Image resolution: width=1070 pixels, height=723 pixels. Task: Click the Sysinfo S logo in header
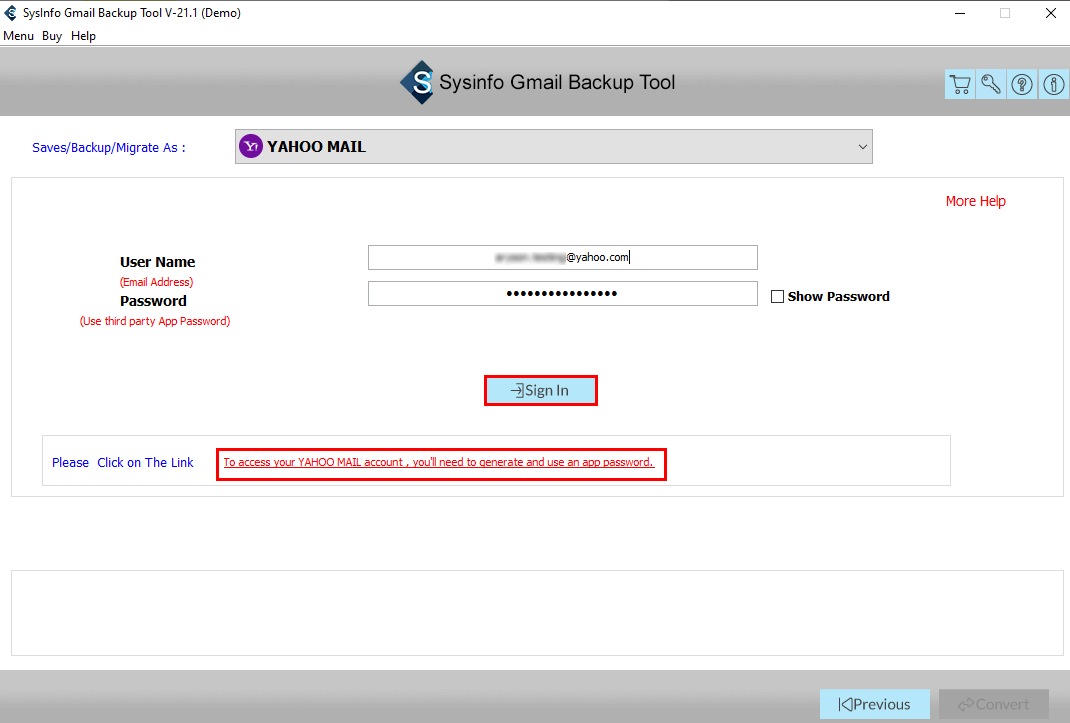(417, 83)
